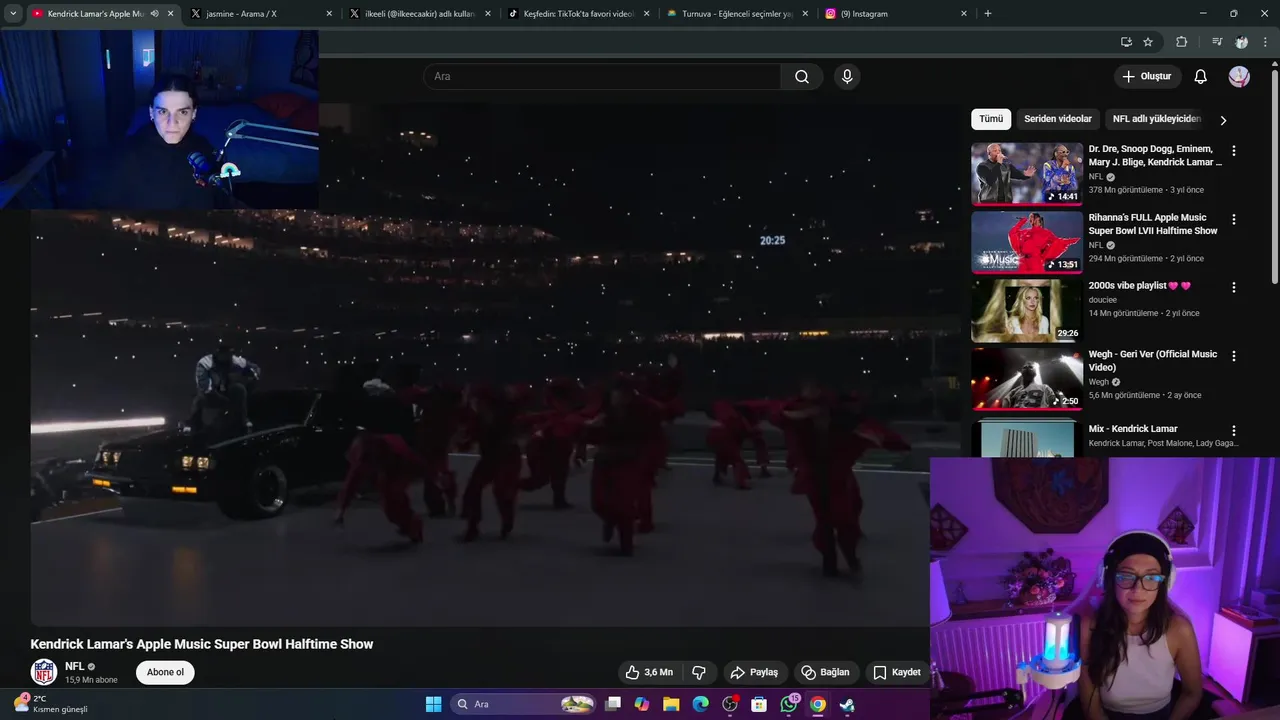This screenshot has height=720, width=1280.
Task: Click the Abone ol subscribe button
Action: [x=165, y=672]
